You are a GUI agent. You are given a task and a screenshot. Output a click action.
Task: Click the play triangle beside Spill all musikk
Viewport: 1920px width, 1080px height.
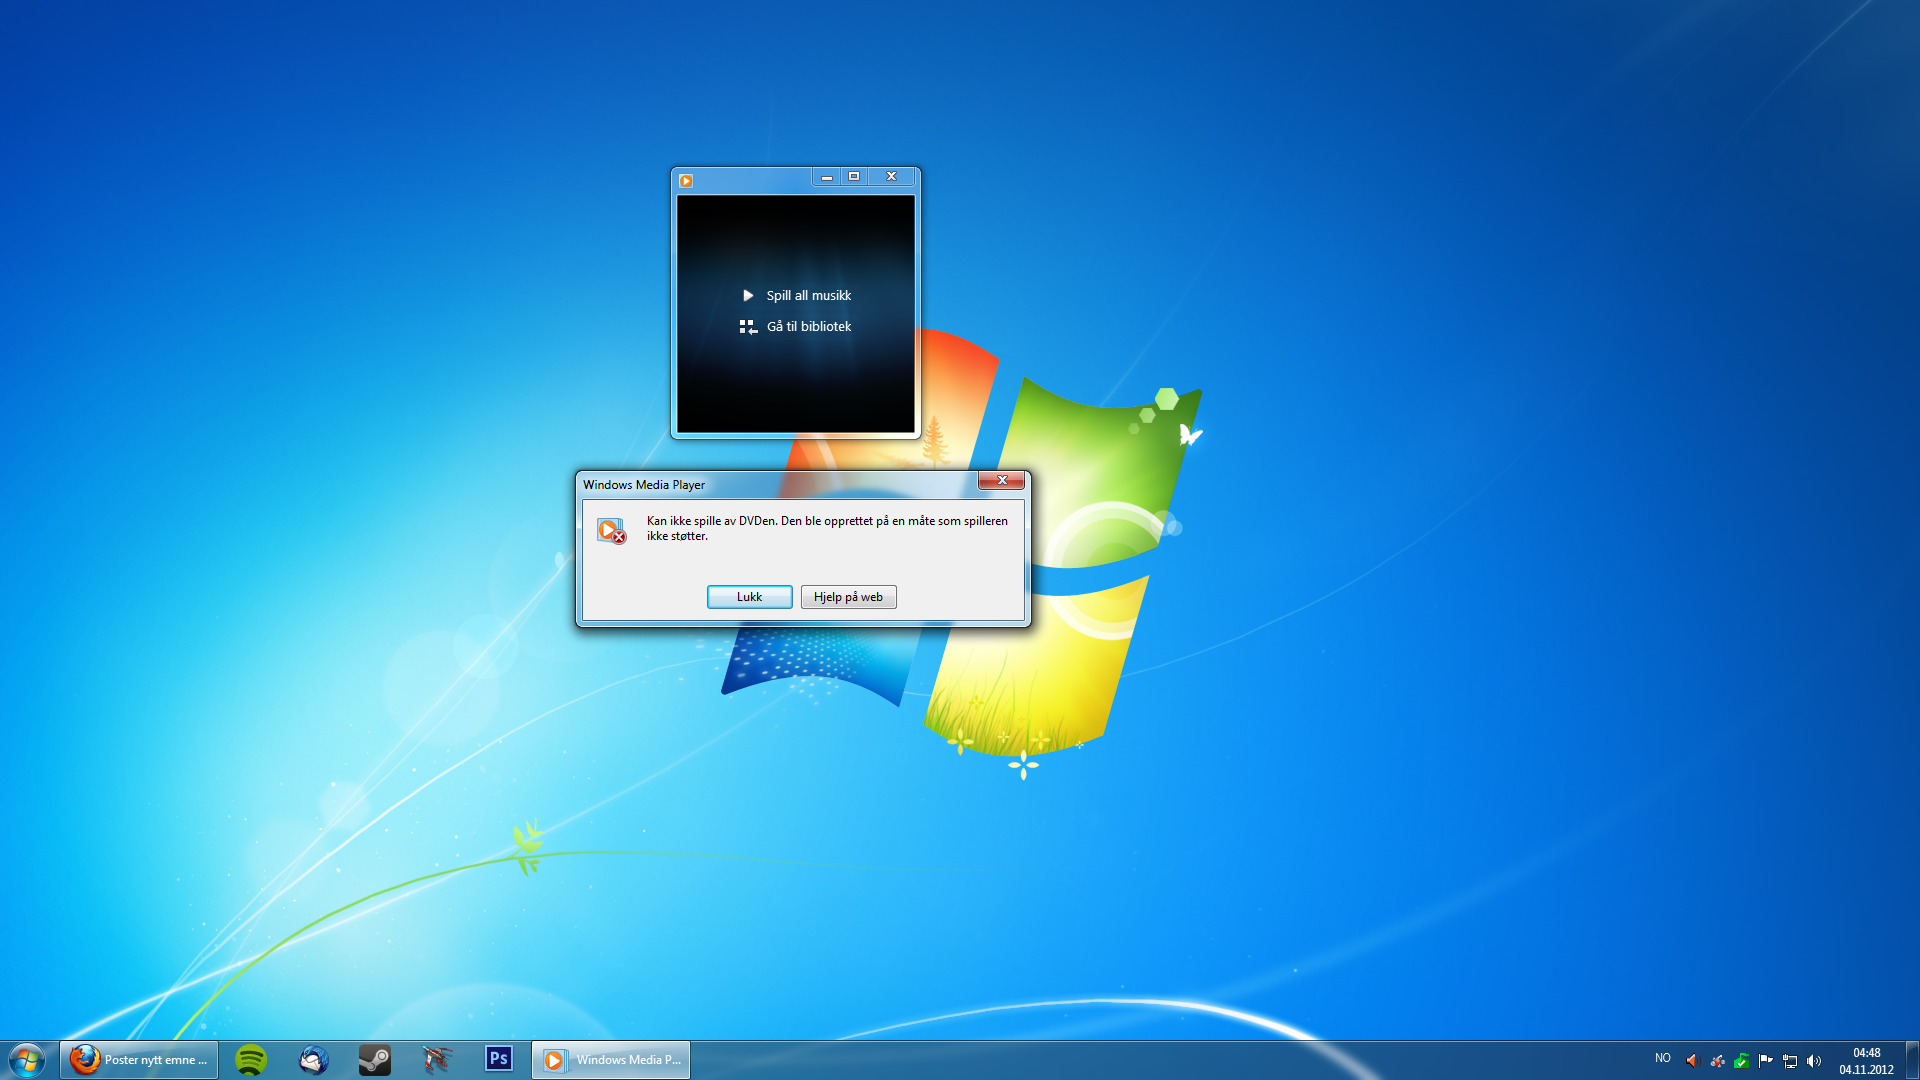(748, 295)
